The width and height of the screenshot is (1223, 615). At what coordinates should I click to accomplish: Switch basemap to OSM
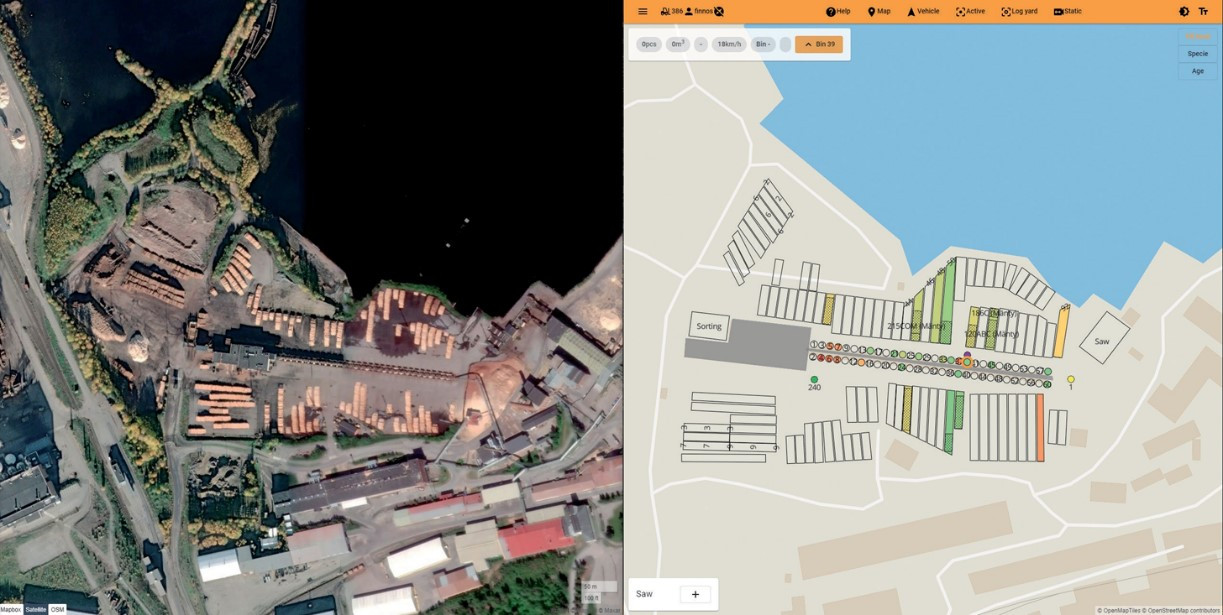[57, 609]
